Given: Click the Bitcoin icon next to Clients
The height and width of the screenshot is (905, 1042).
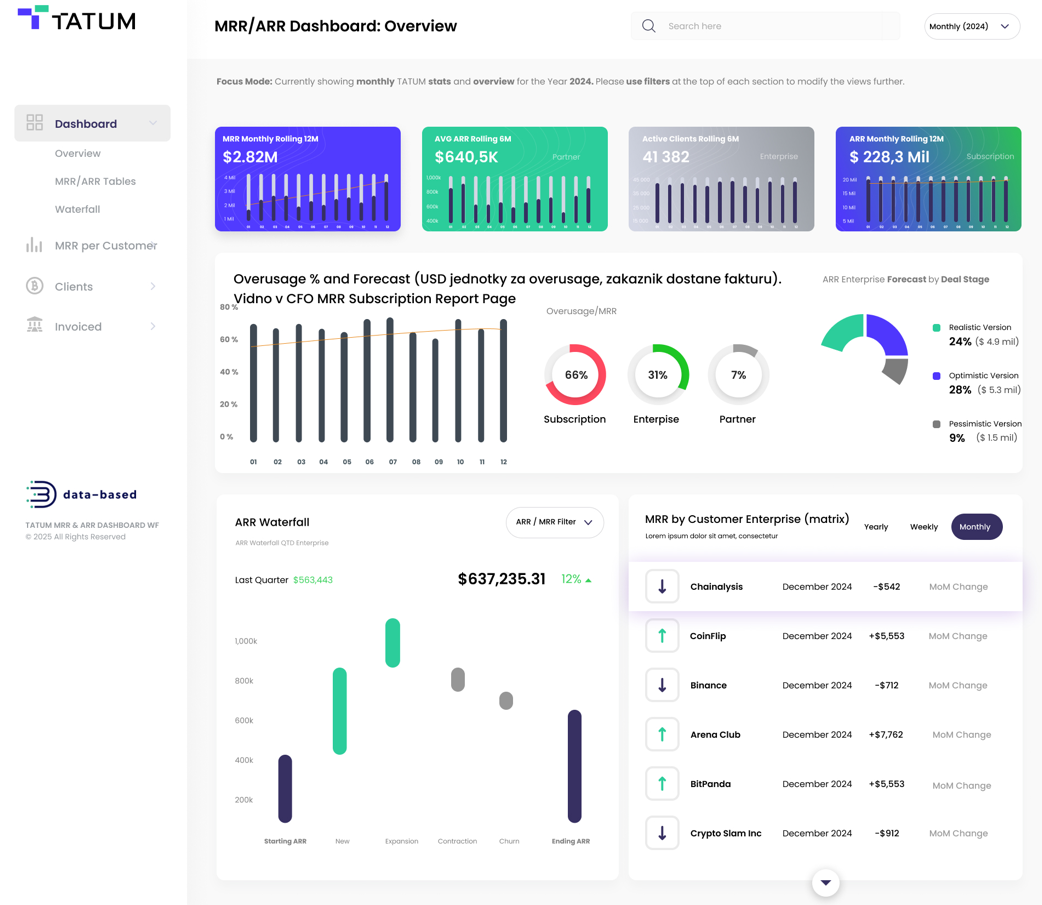Looking at the screenshot, I should 34,285.
